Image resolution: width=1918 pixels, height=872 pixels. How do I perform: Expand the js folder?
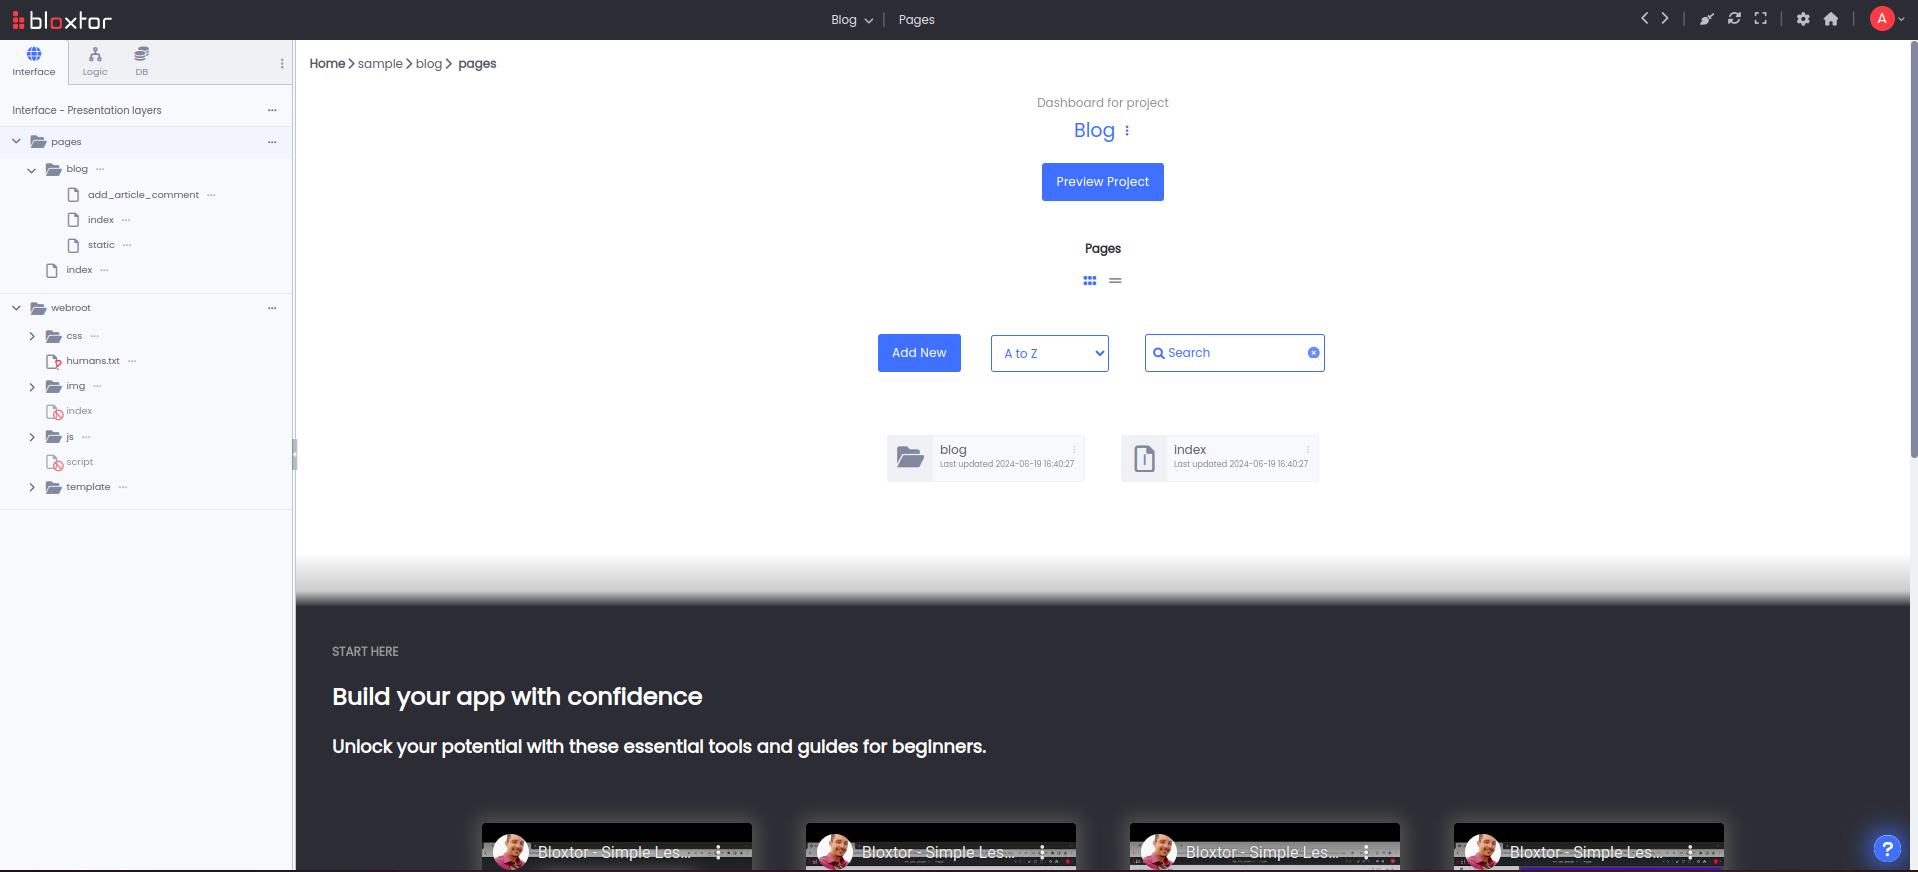tap(32, 437)
